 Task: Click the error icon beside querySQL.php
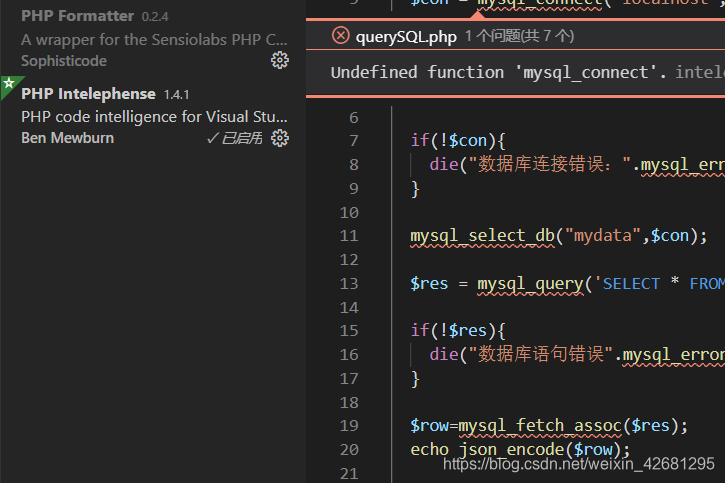pyautogui.click(x=341, y=35)
